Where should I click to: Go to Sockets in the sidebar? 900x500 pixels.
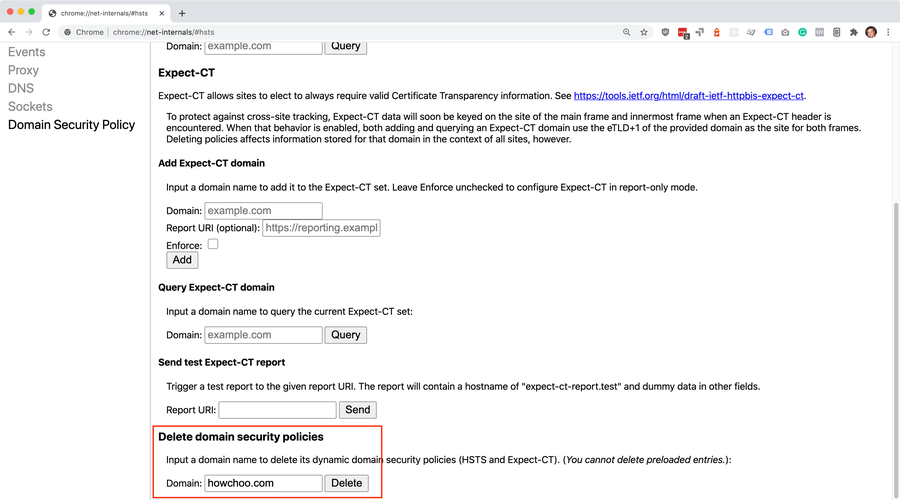[x=30, y=106]
